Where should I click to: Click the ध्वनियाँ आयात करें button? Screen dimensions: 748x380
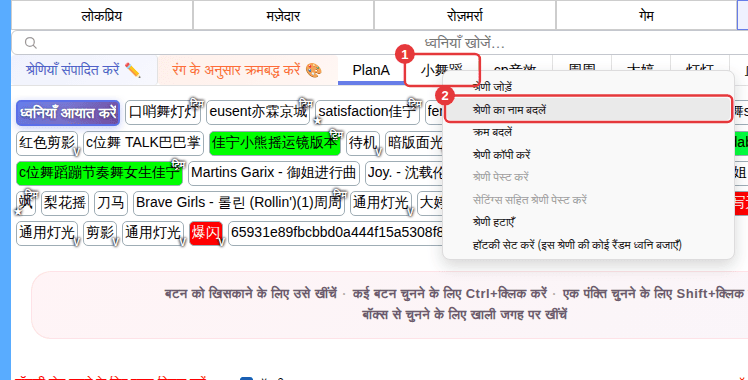(68, 113)
